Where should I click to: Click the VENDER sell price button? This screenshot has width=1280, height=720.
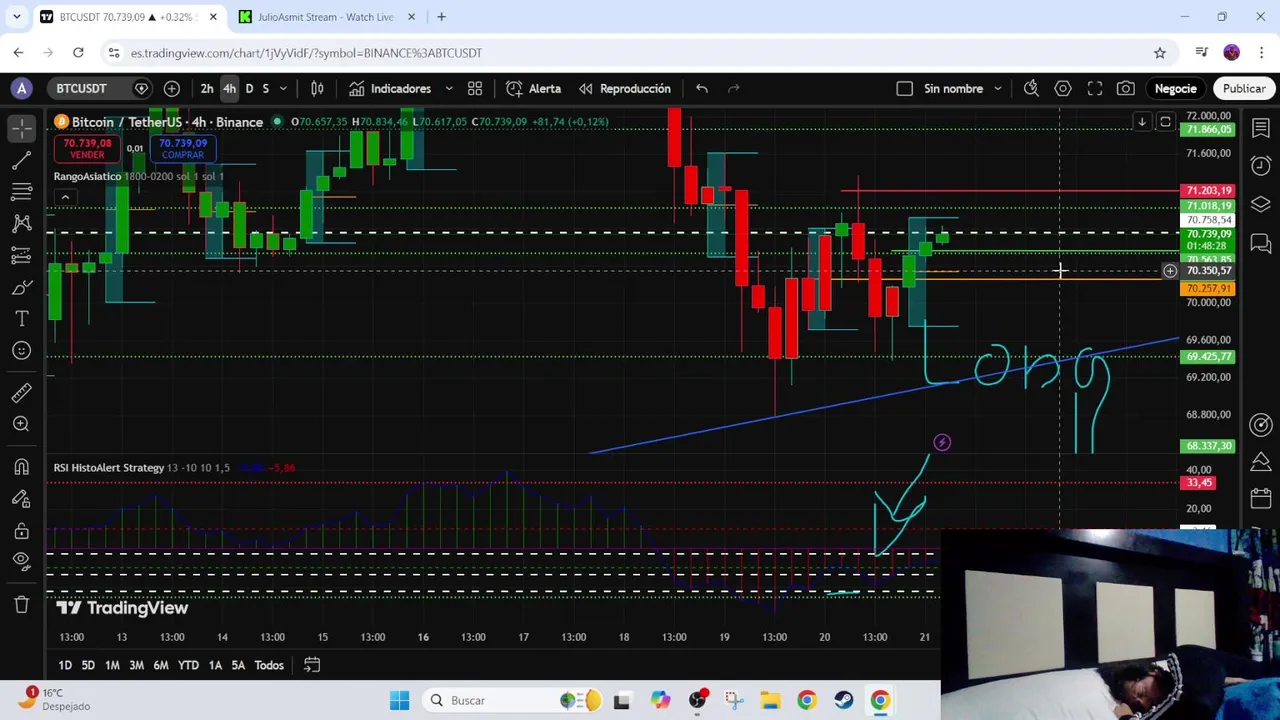pyautogui.click(x=87, y=148)
